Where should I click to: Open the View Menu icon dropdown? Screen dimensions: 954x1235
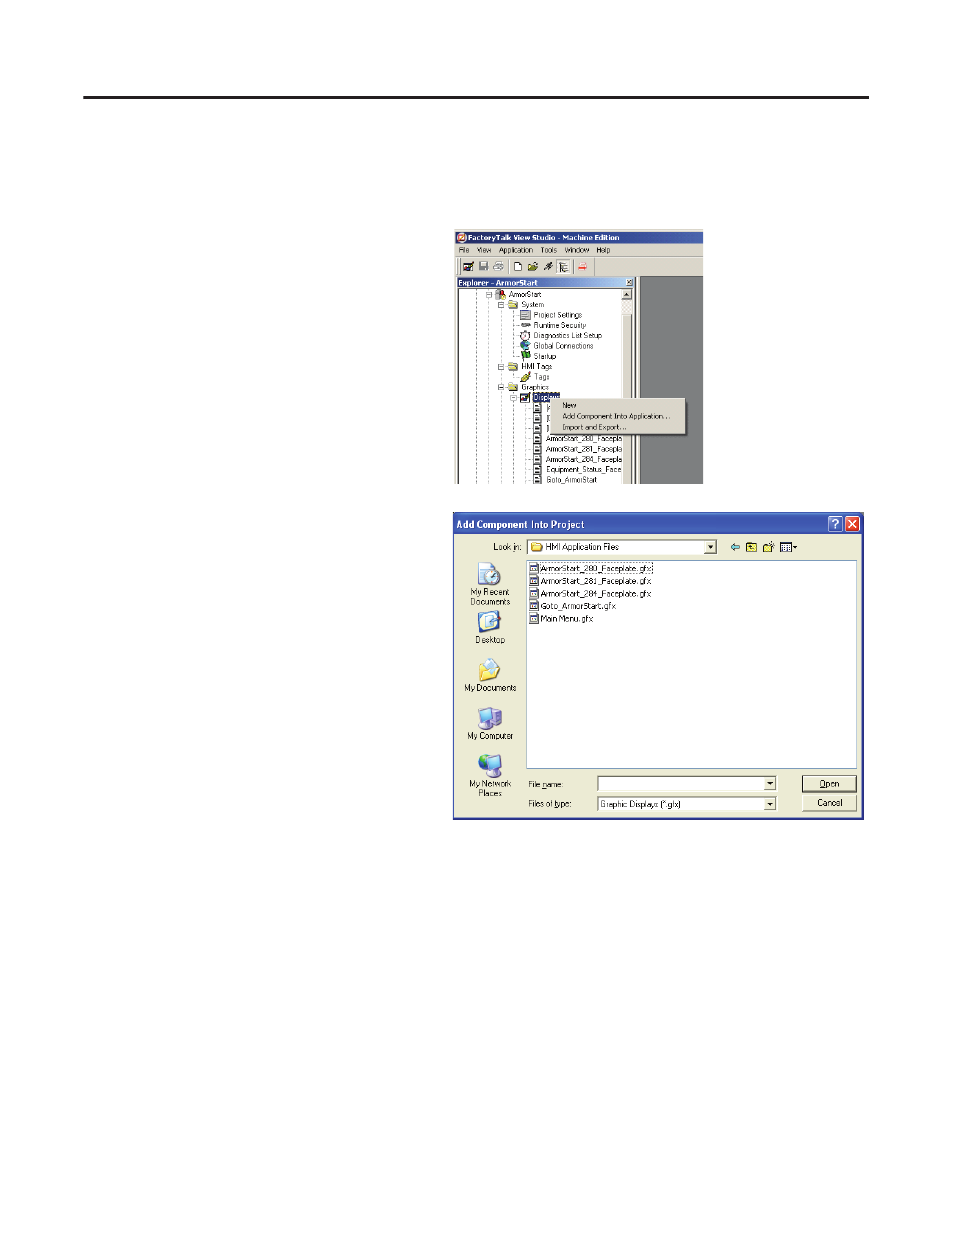[x=788, y=547]
